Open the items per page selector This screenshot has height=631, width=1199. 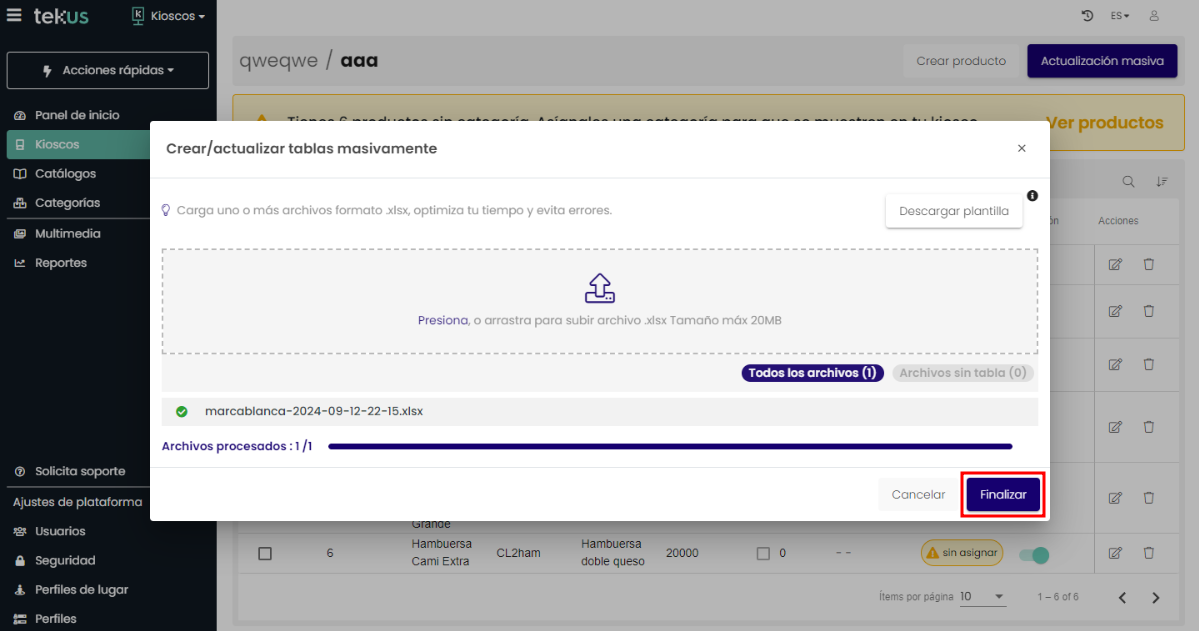983,597
